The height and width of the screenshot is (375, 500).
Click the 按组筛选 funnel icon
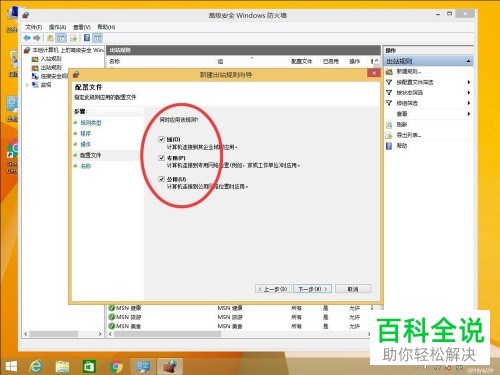(389, 103)
